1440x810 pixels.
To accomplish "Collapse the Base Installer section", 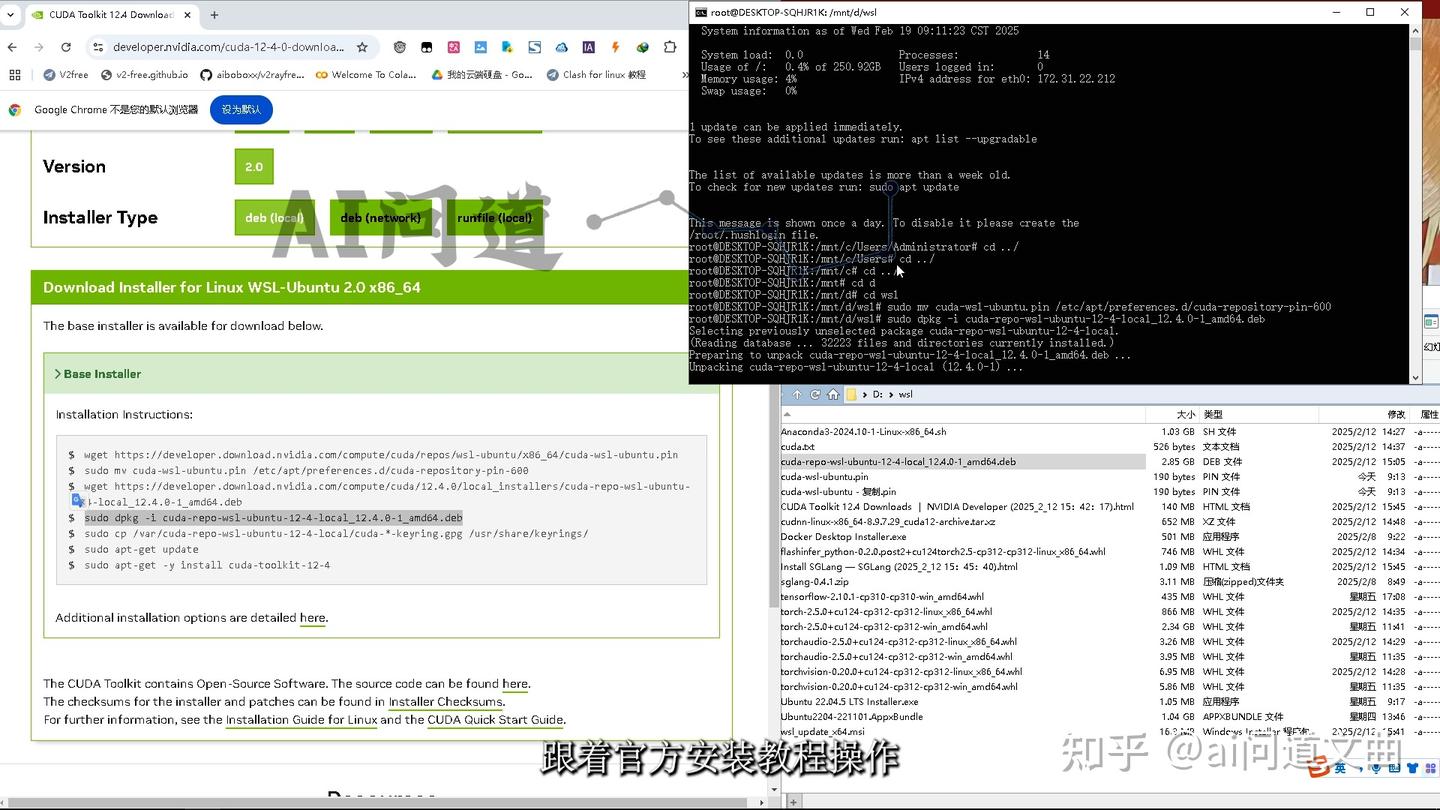I will (x=97, y=373).
